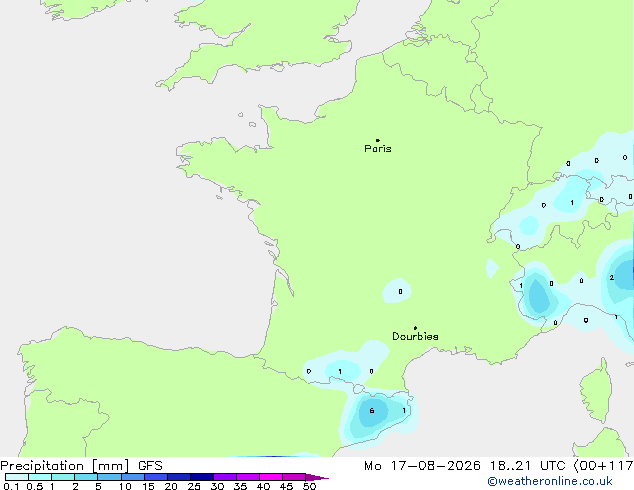This screenshot has height=490, width=634.
Task: Click the forecast date Mo 17-08-2026
Action: click(422, 466)
